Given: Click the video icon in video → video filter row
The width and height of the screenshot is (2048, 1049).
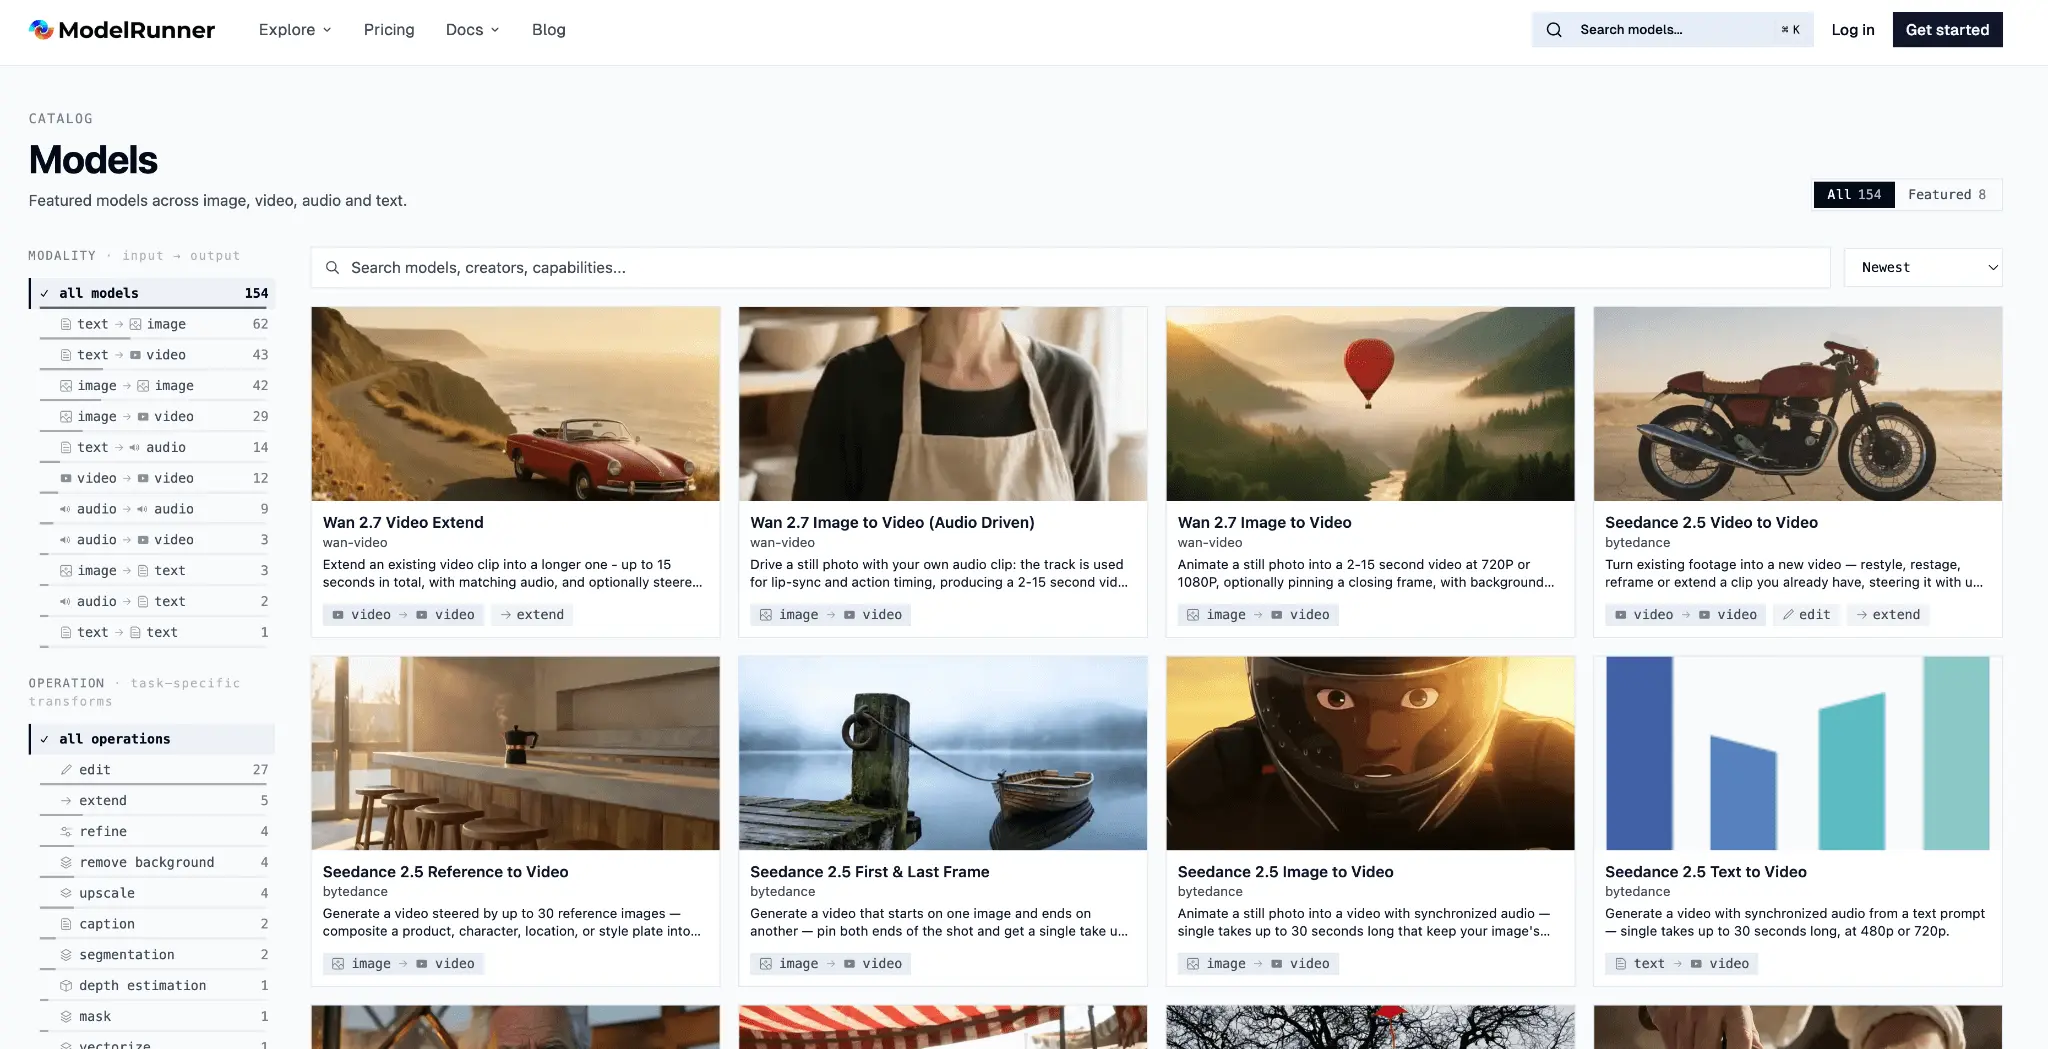Looking at the screenshot, I should [66, 478].
